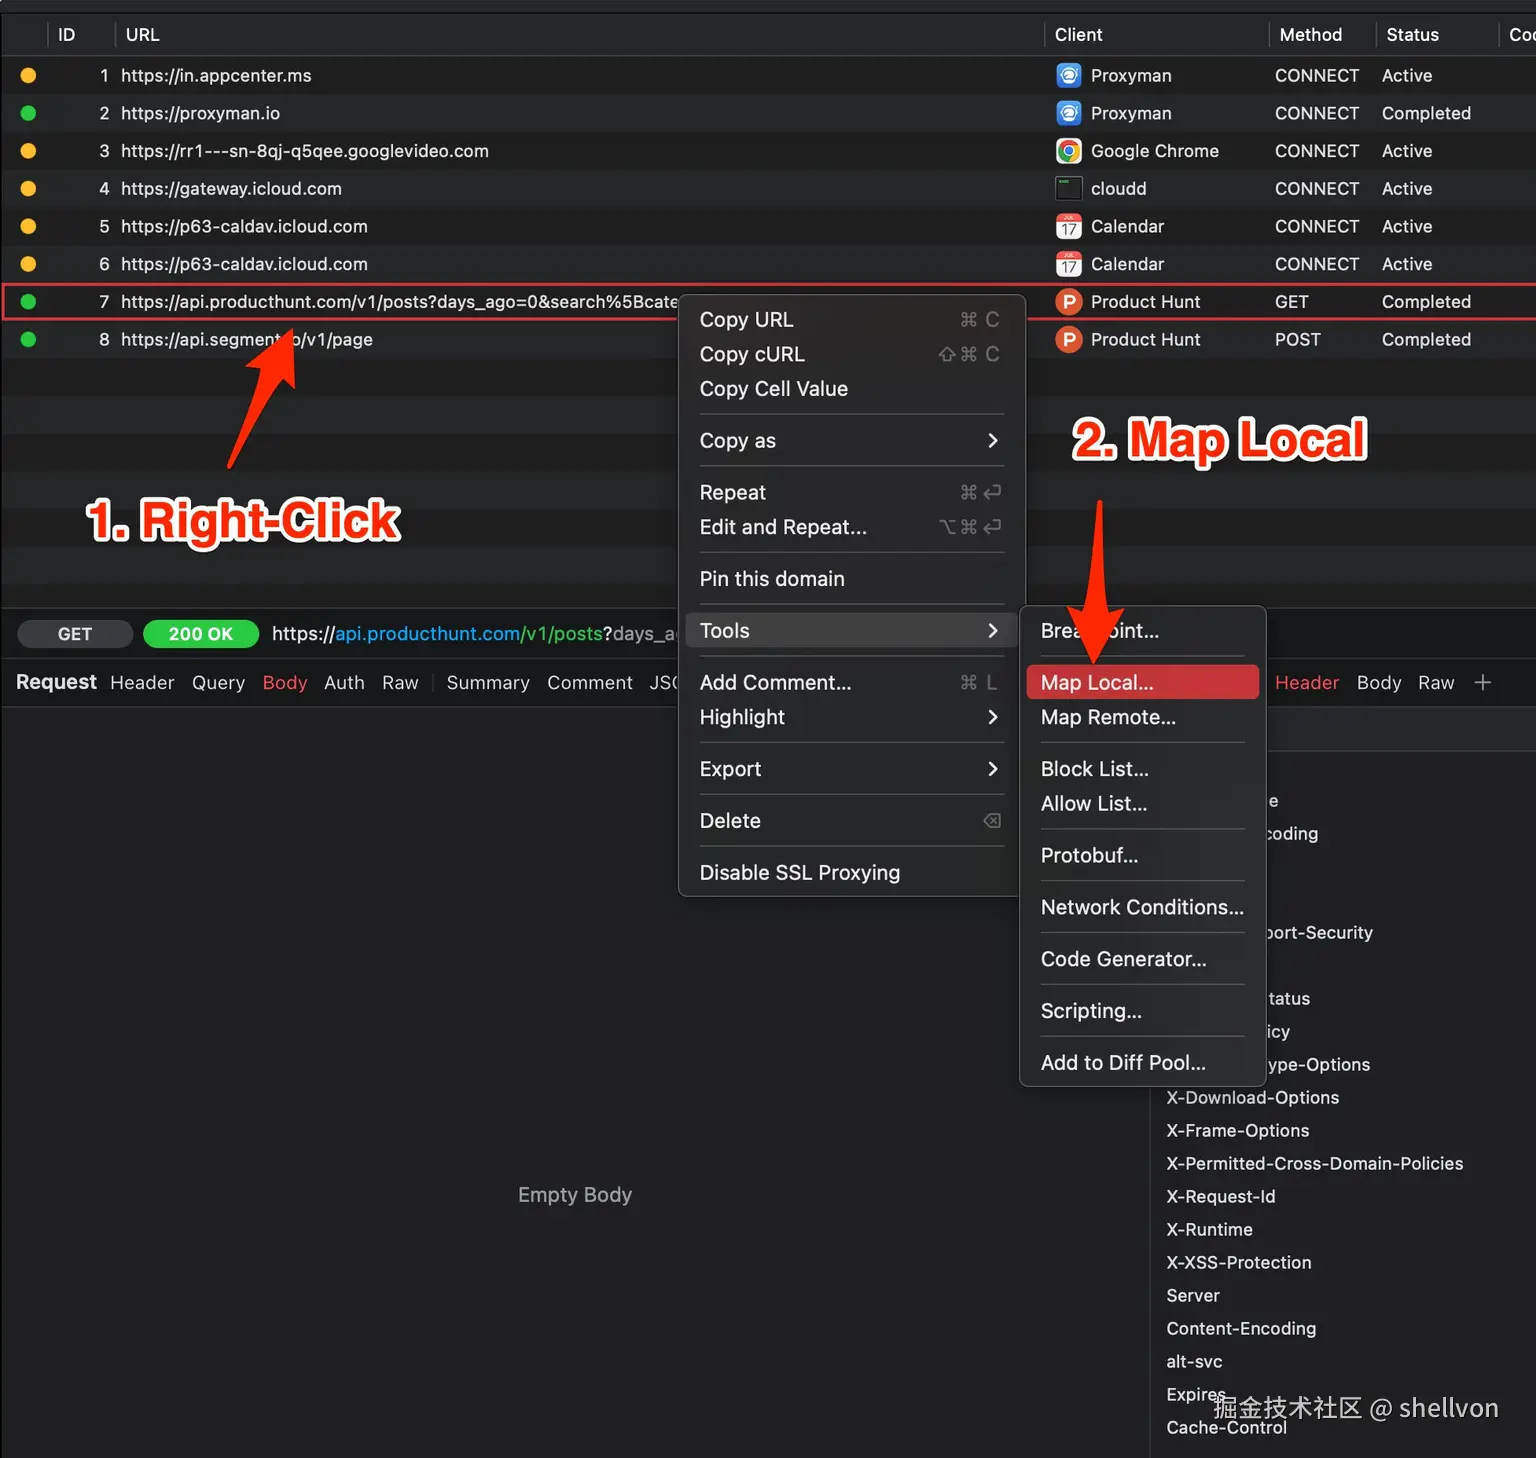Sort by ID column header

tap(66, 35)
